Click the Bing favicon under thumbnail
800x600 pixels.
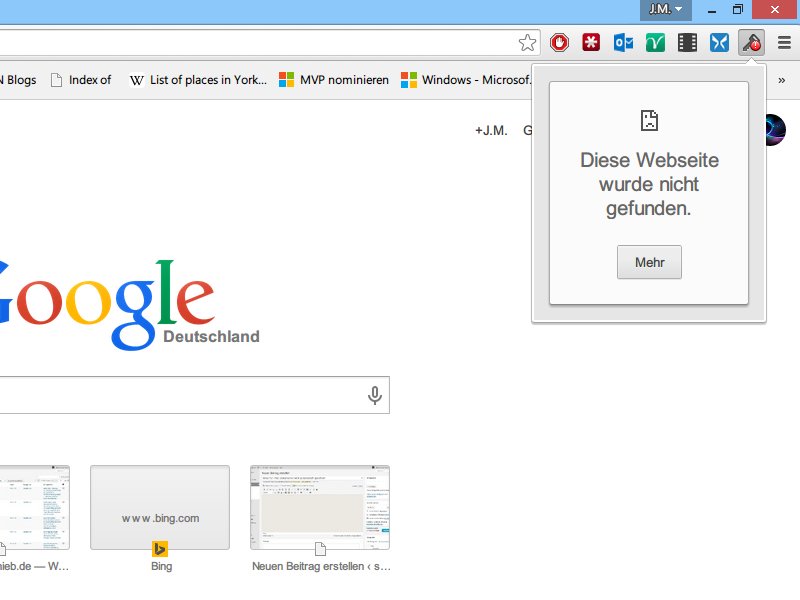pyautogui.click(x=160, y=549)
